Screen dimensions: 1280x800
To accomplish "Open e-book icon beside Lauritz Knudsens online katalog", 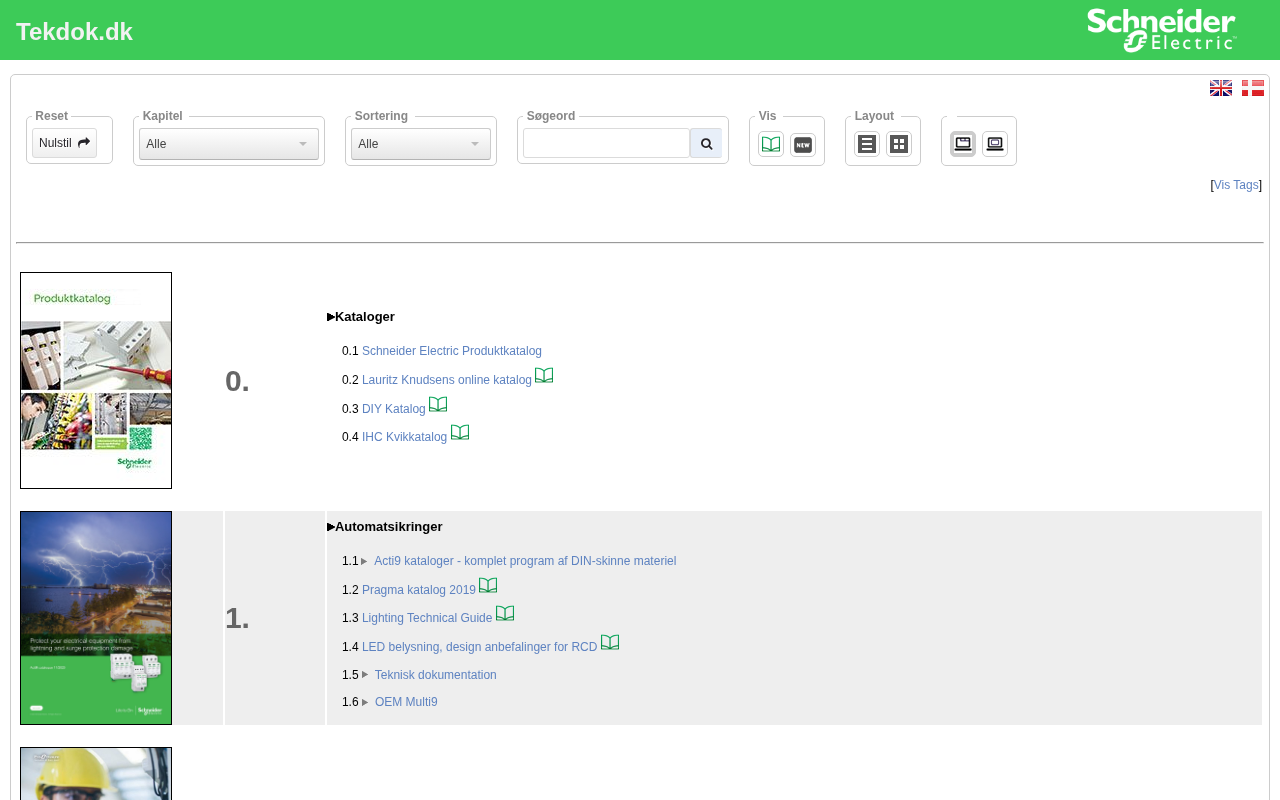I will [544, 376].
